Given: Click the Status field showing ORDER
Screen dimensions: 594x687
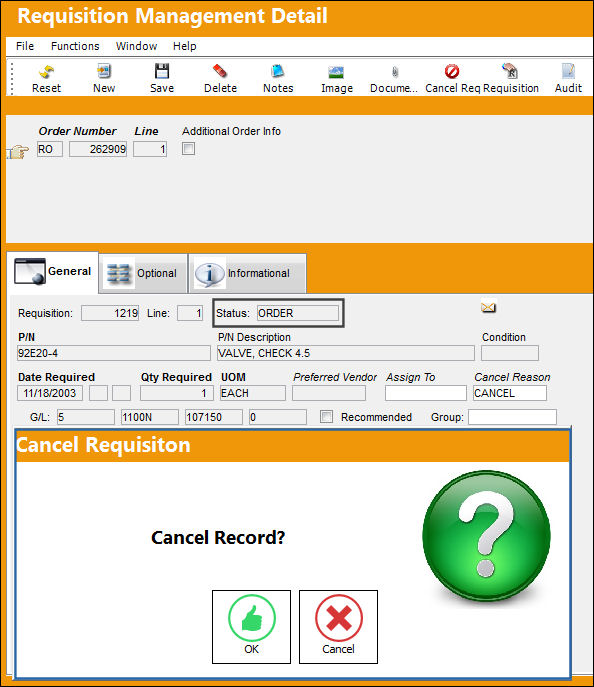Looking at the screenshot, I should click(298, 313).
